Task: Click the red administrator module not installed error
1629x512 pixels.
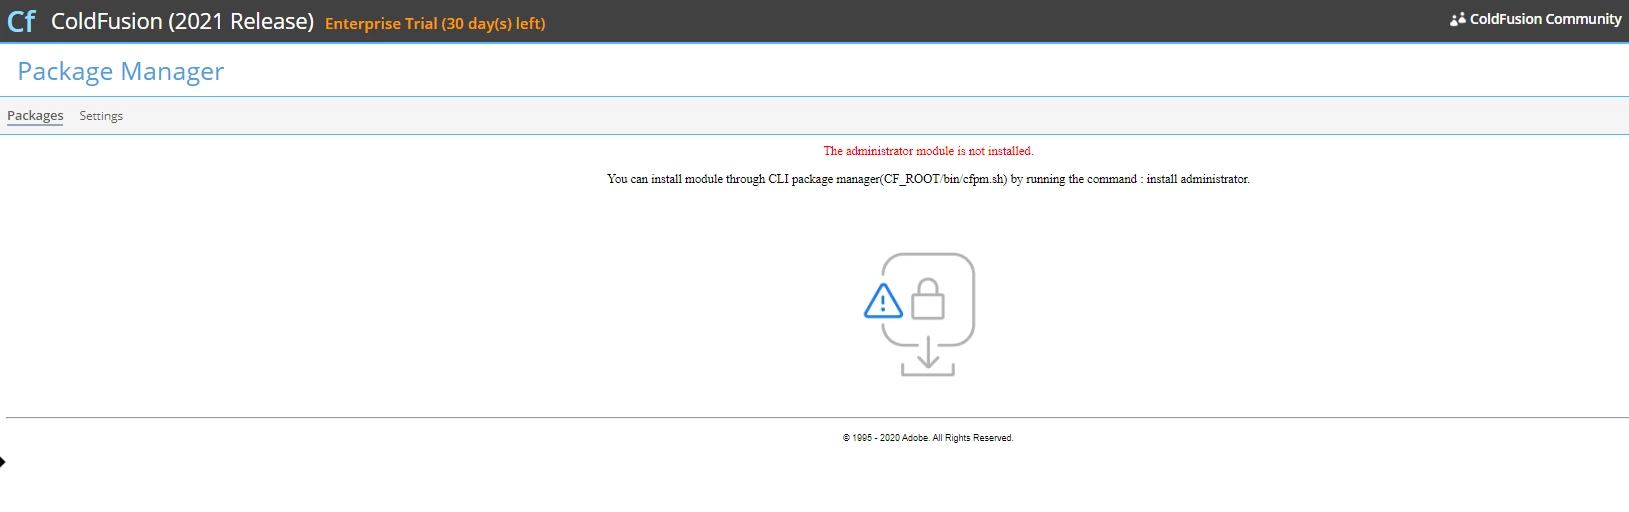Action: tap(928, 151)
